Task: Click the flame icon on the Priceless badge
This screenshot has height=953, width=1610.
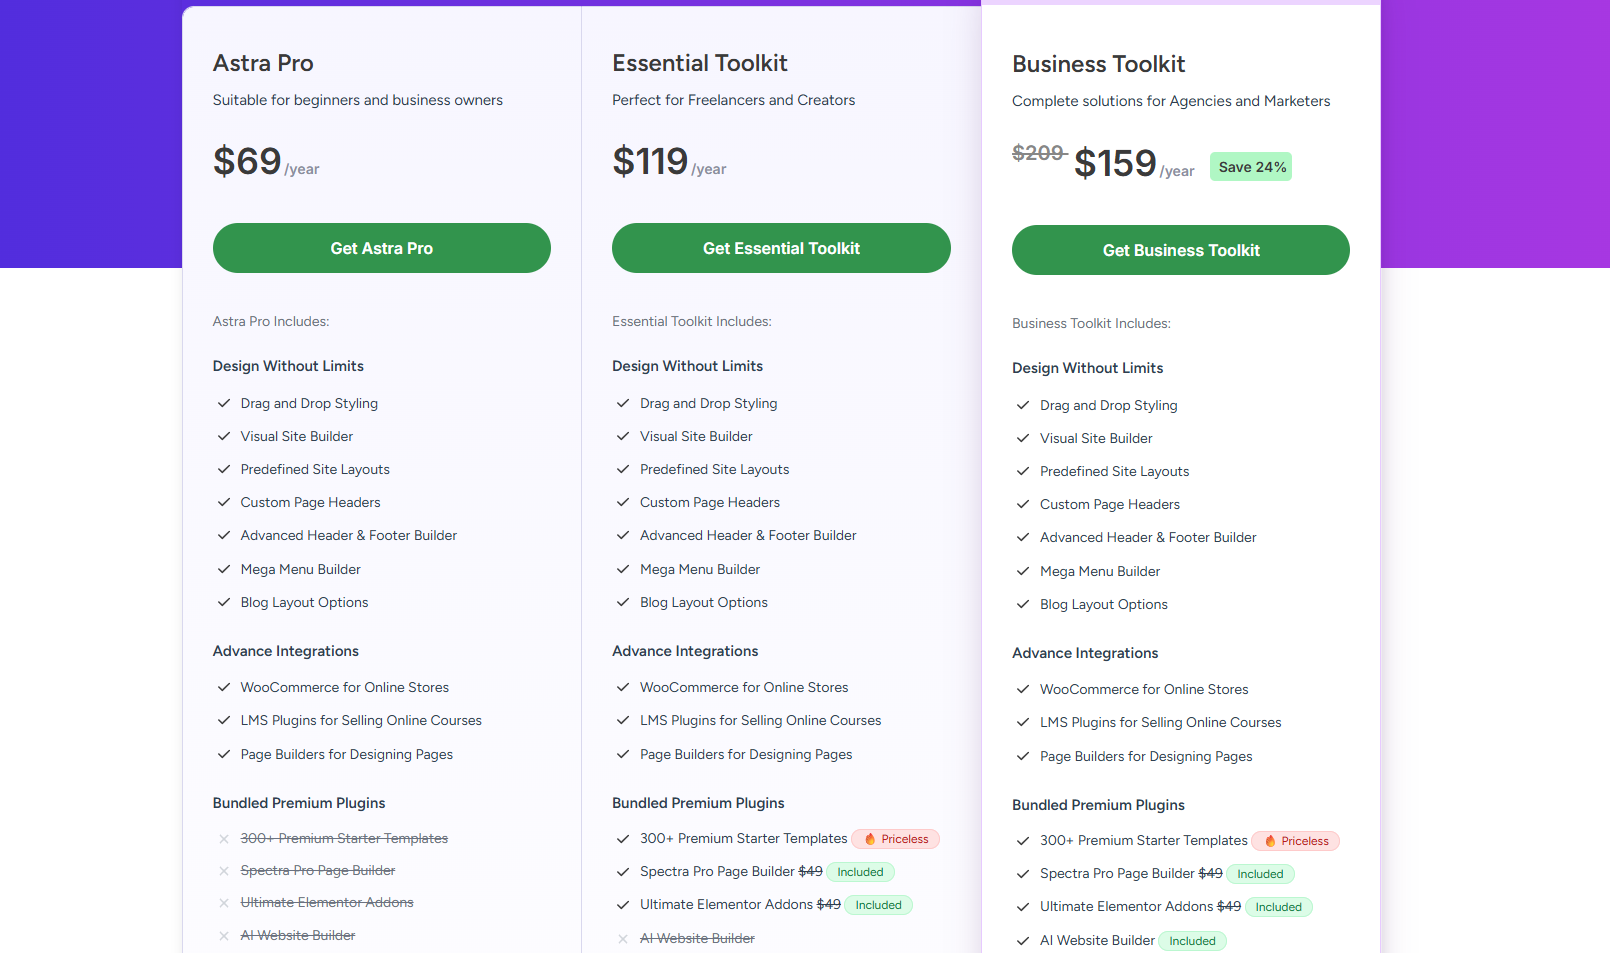Action: pyautogui.click(x=869, y=839)
